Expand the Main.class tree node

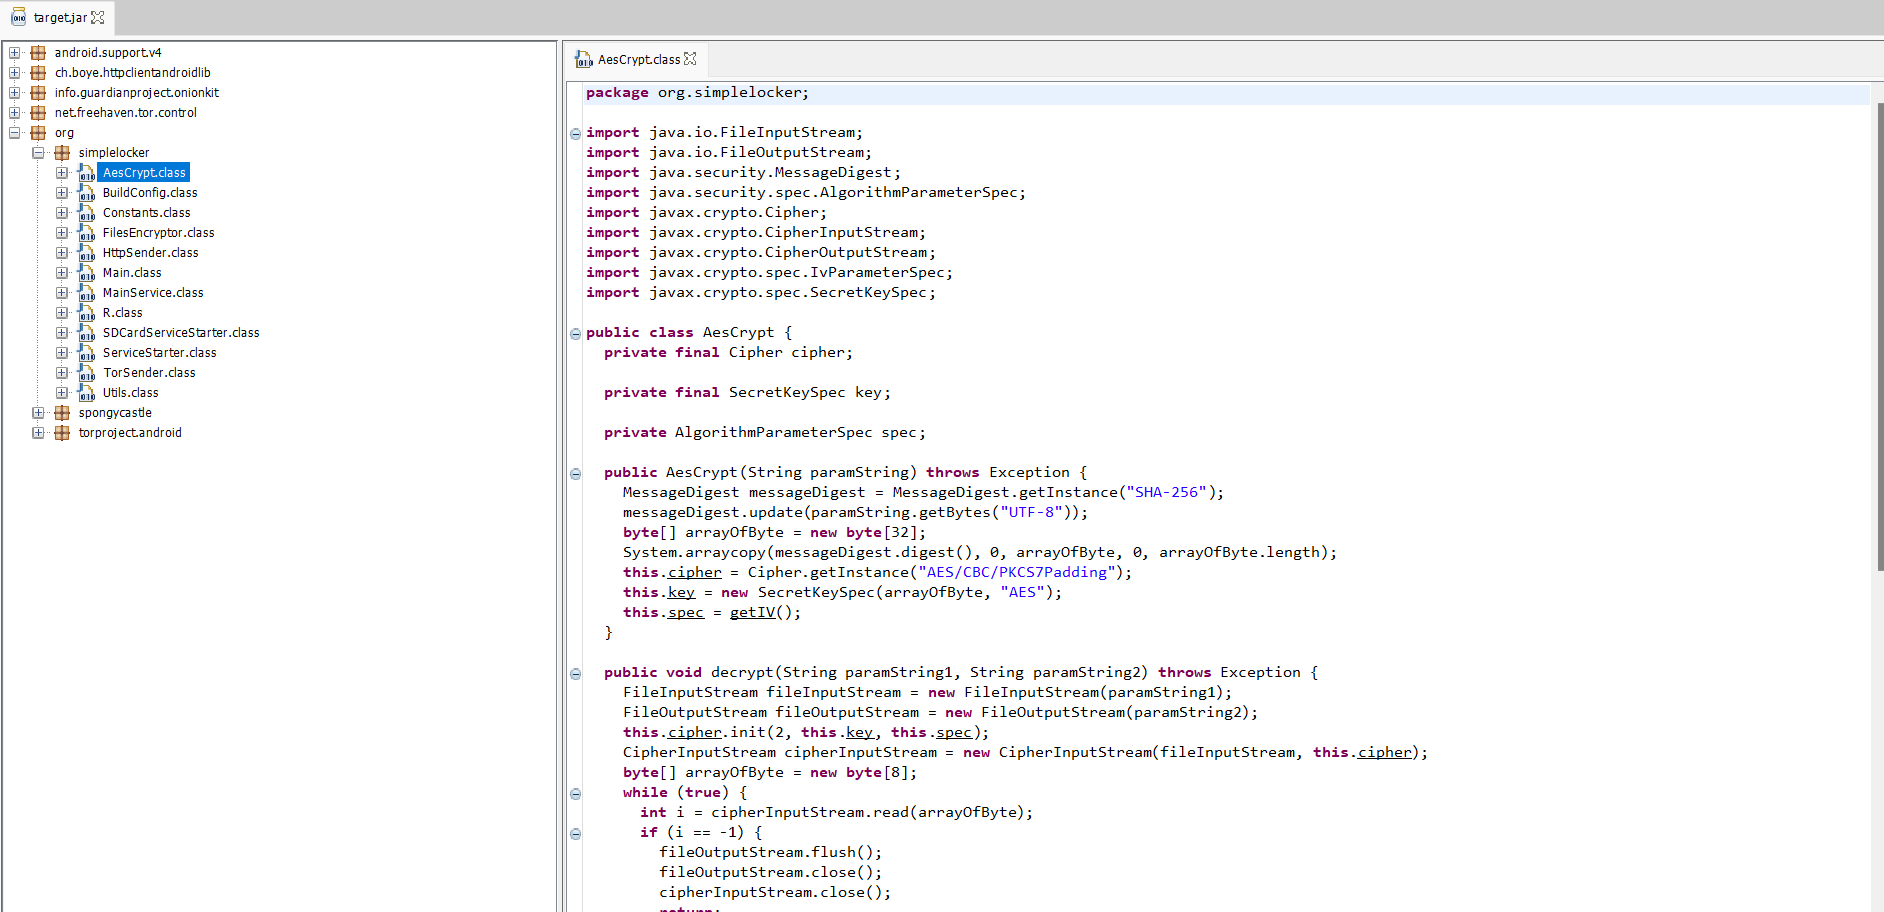pos(62,273)
